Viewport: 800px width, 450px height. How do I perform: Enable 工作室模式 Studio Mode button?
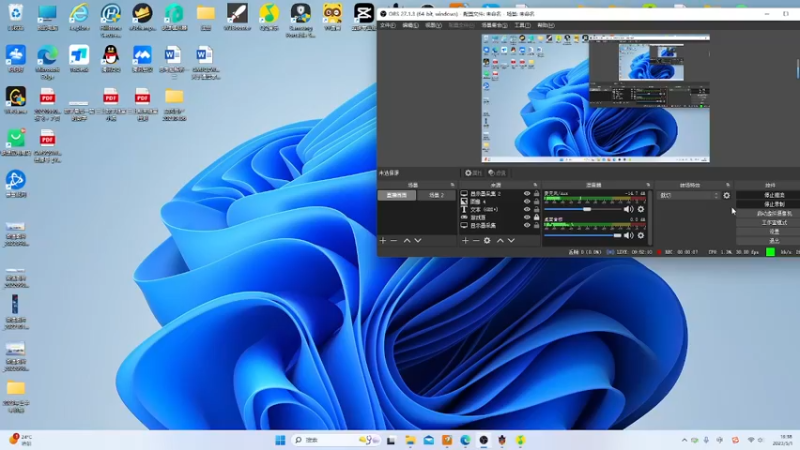tap(774, 222)
